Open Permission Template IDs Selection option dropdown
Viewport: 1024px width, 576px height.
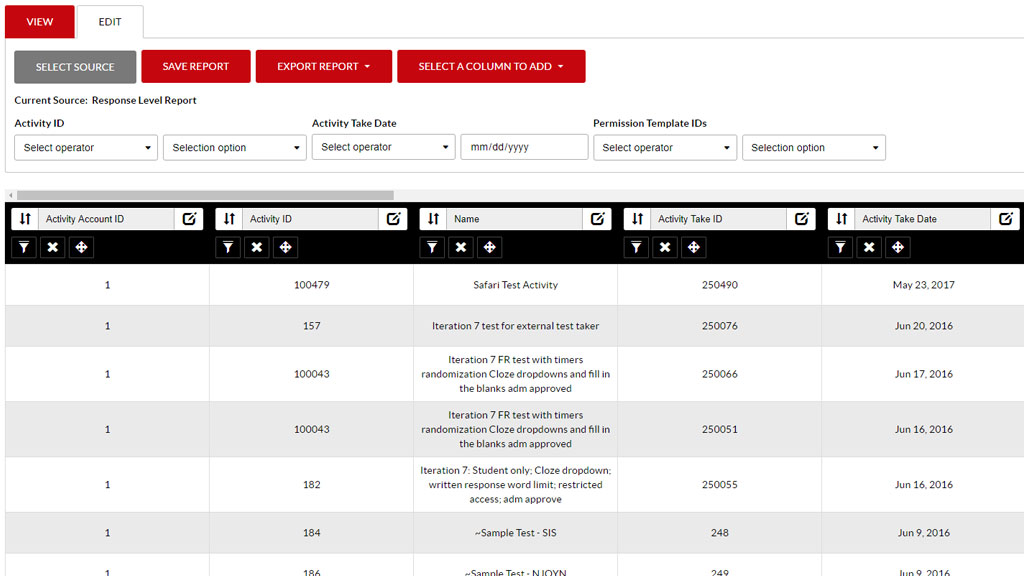(814, 148)
